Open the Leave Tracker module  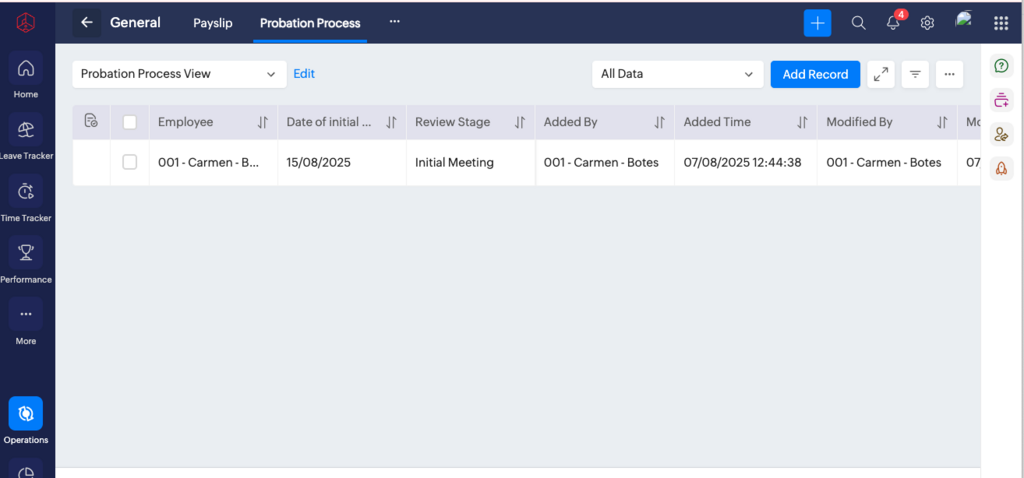click(x=26, y=130)
